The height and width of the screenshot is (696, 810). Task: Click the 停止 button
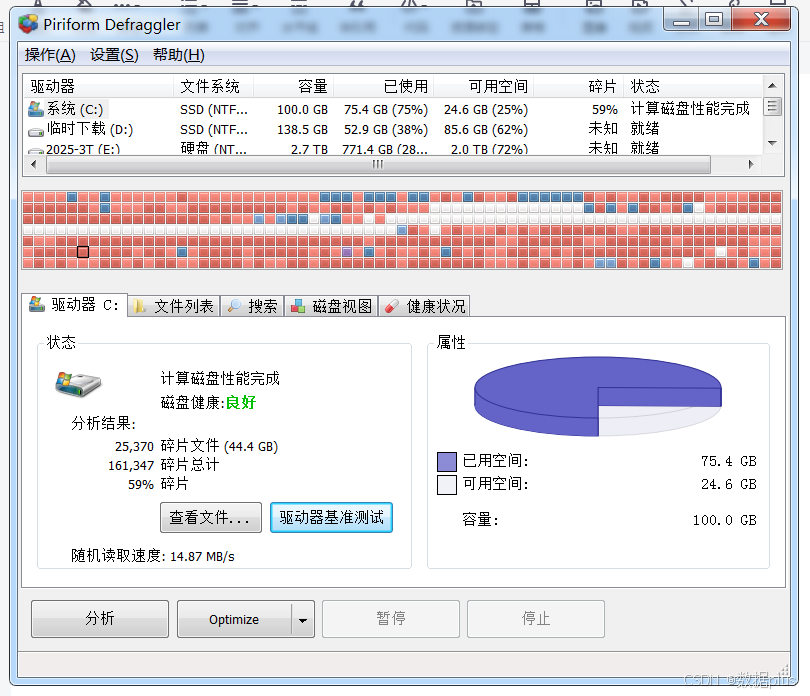tap(536, 618)
